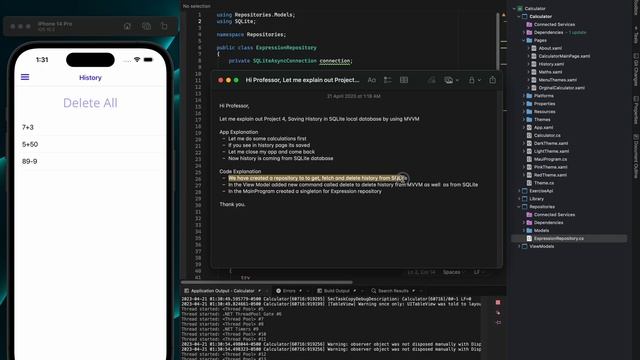Image resolution: width=640 pixels, height=360 pixels.
Task: Collapse the Calculator solution node
Action: (514, 9)
